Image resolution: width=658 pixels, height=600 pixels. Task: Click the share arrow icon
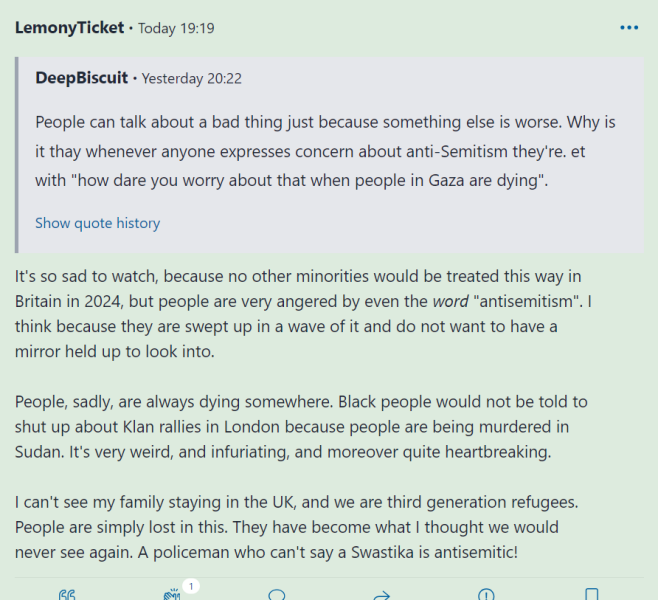pos(381,595)
